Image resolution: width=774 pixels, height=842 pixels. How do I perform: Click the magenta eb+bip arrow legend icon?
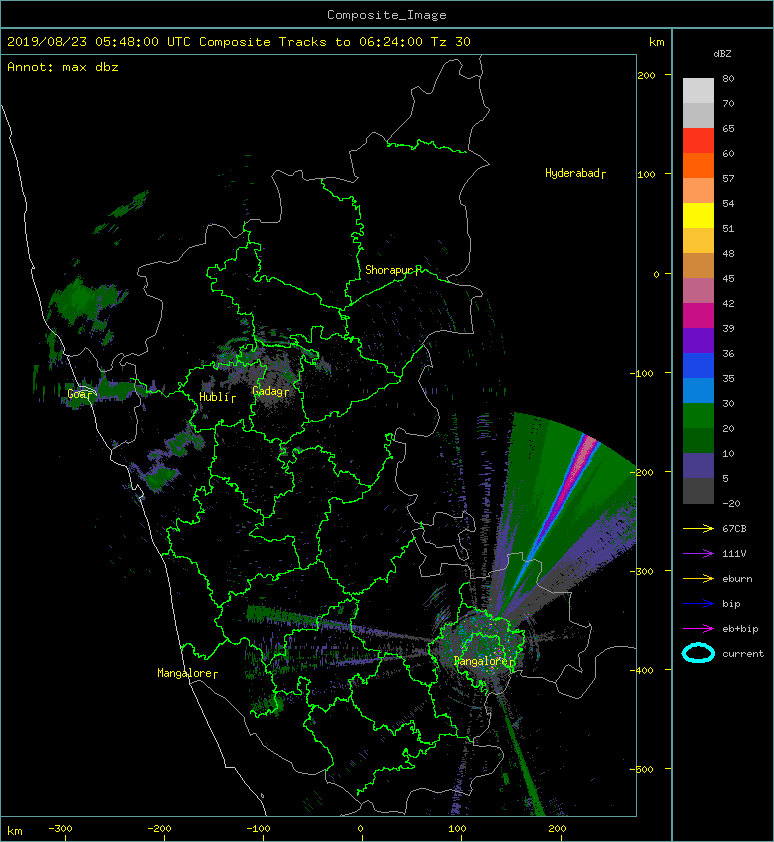pyautogui.click(x=698, y=628)
